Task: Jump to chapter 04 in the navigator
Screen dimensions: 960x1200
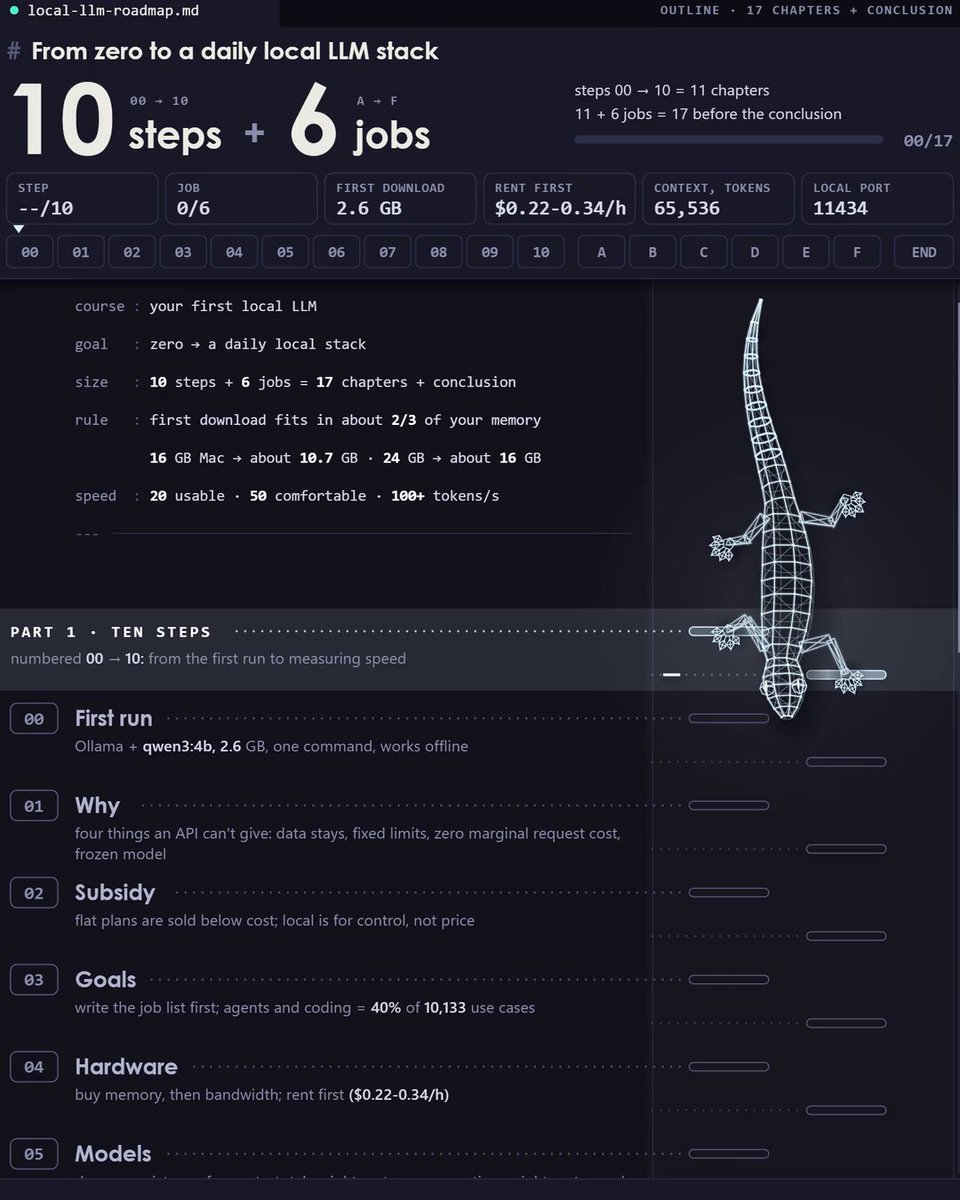Action: (234, 252)
